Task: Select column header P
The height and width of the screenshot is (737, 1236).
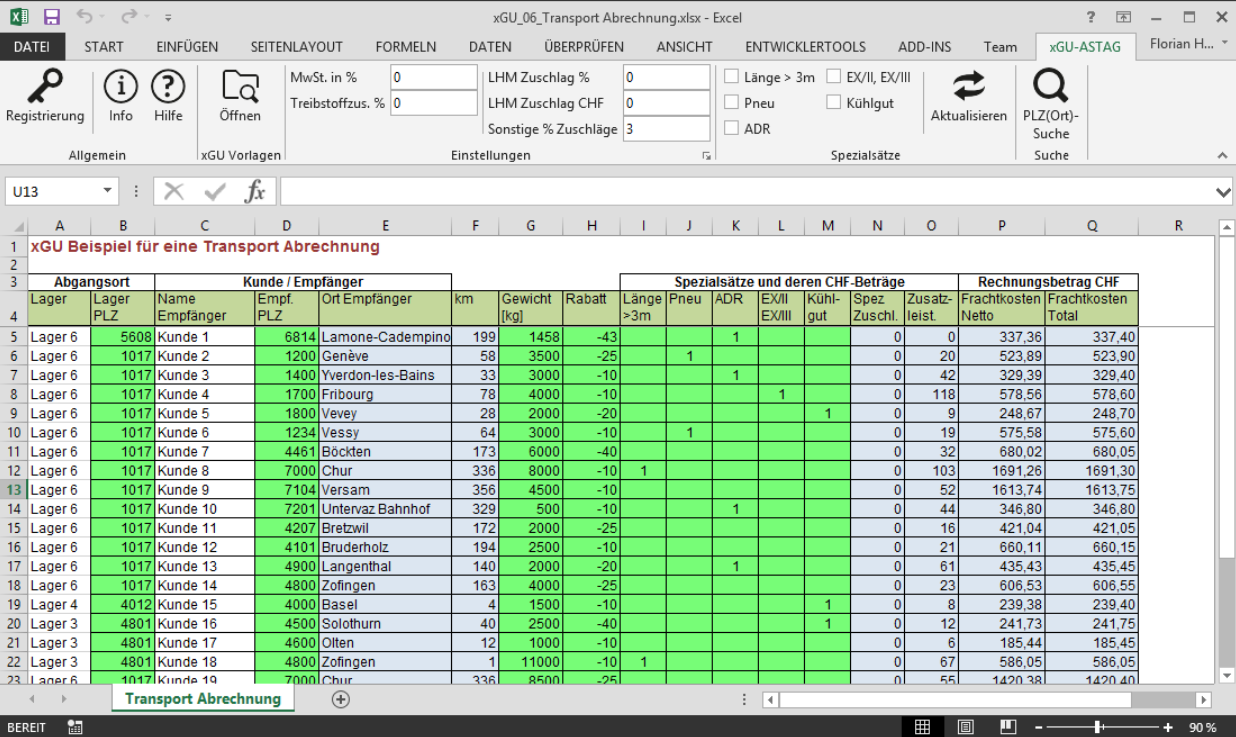Action: [x=1001, y=226]
